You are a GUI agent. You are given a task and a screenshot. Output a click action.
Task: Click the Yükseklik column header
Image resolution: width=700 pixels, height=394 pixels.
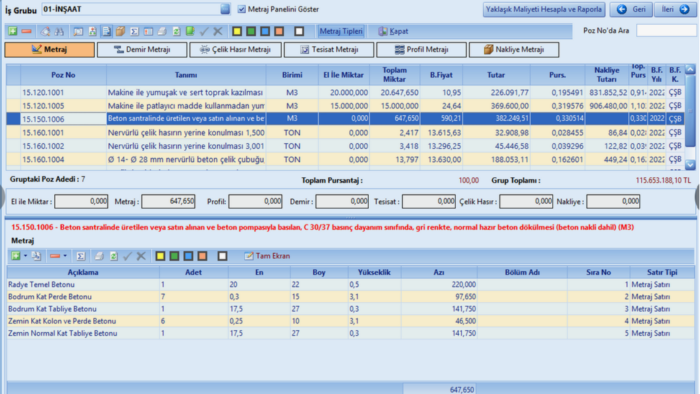374,272
